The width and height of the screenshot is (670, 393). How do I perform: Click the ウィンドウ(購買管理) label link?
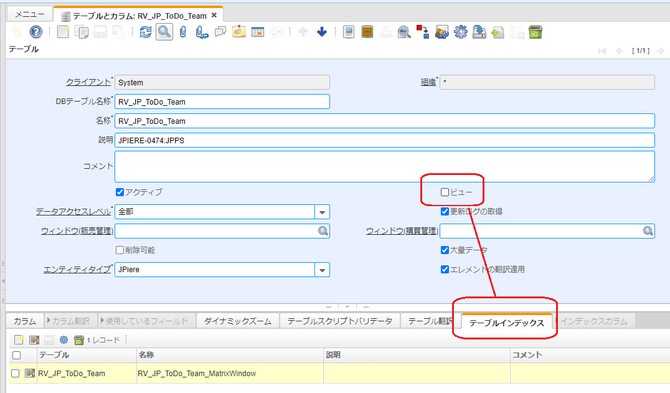click(x=402, y=231)
